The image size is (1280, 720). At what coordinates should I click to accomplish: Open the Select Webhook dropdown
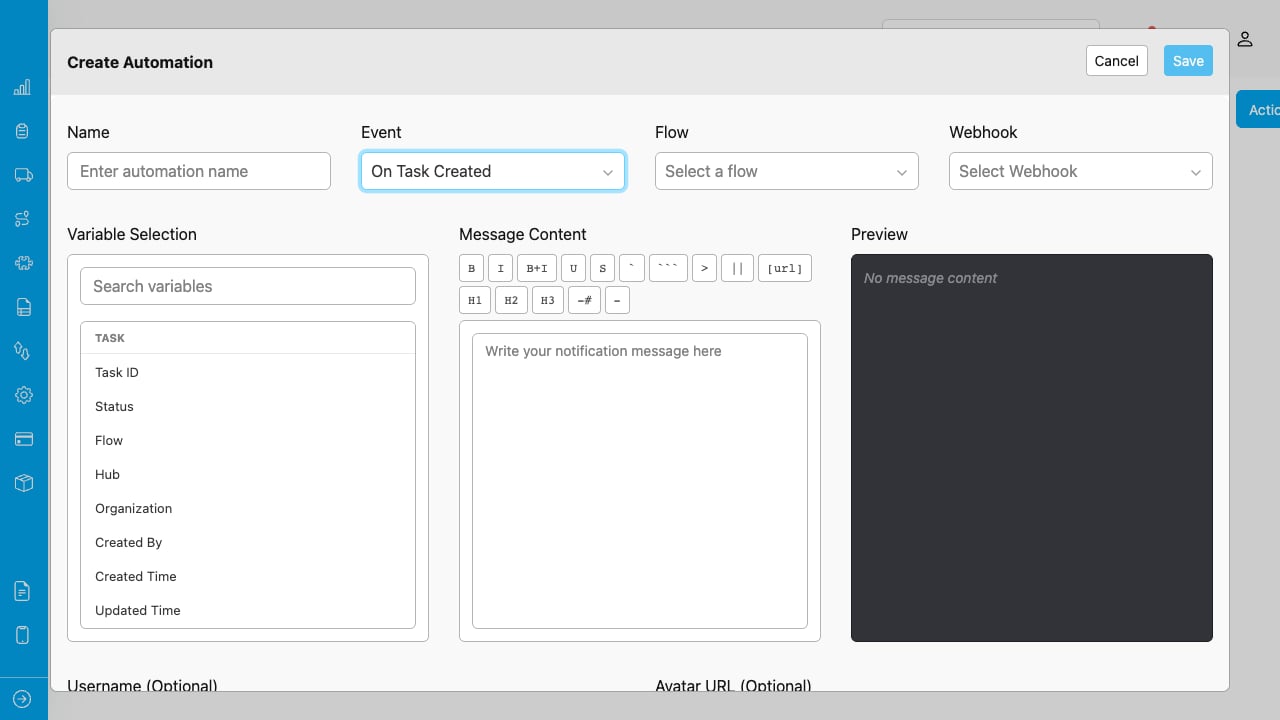pyautogui.click(x=1081, y=171)
